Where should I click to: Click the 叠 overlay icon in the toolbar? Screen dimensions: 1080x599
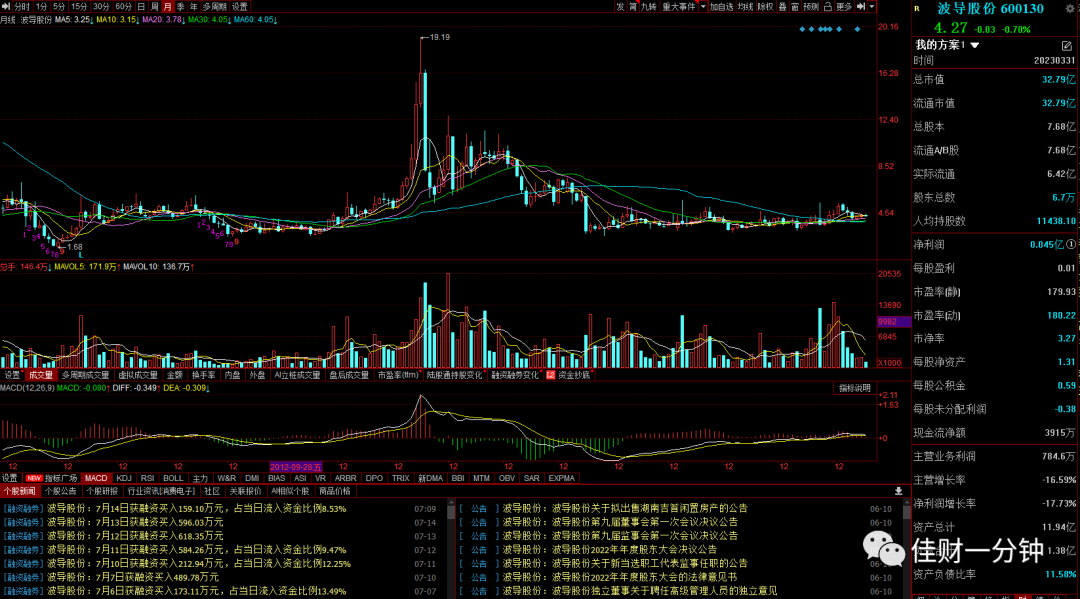(782, 6)
